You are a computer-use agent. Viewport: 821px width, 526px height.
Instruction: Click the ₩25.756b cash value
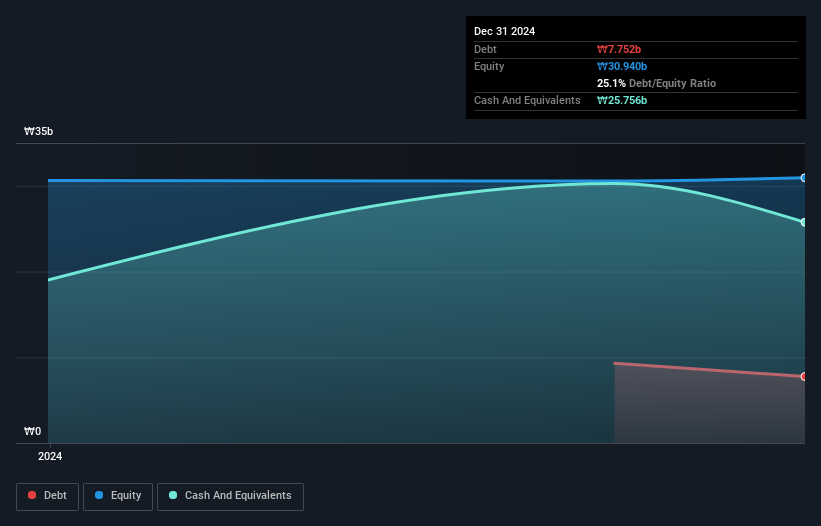click(622, 100)
